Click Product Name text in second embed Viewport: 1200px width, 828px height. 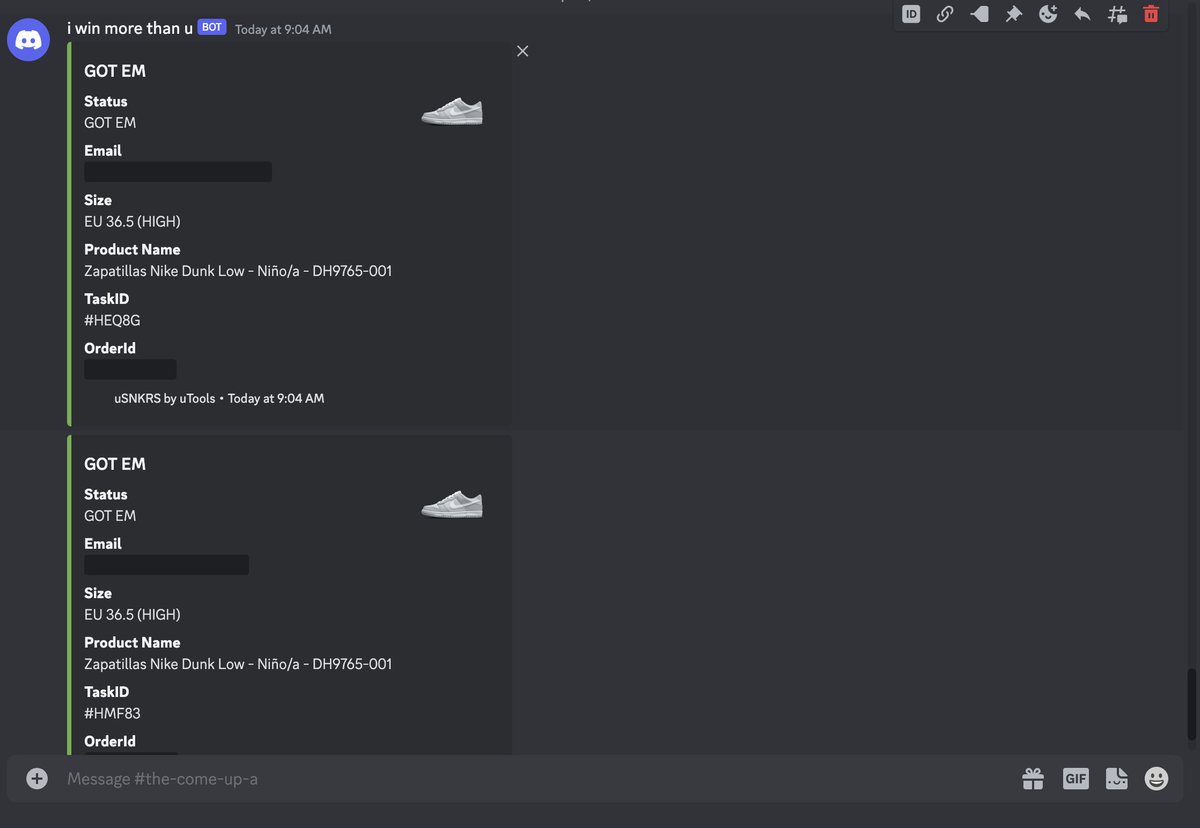238,664
